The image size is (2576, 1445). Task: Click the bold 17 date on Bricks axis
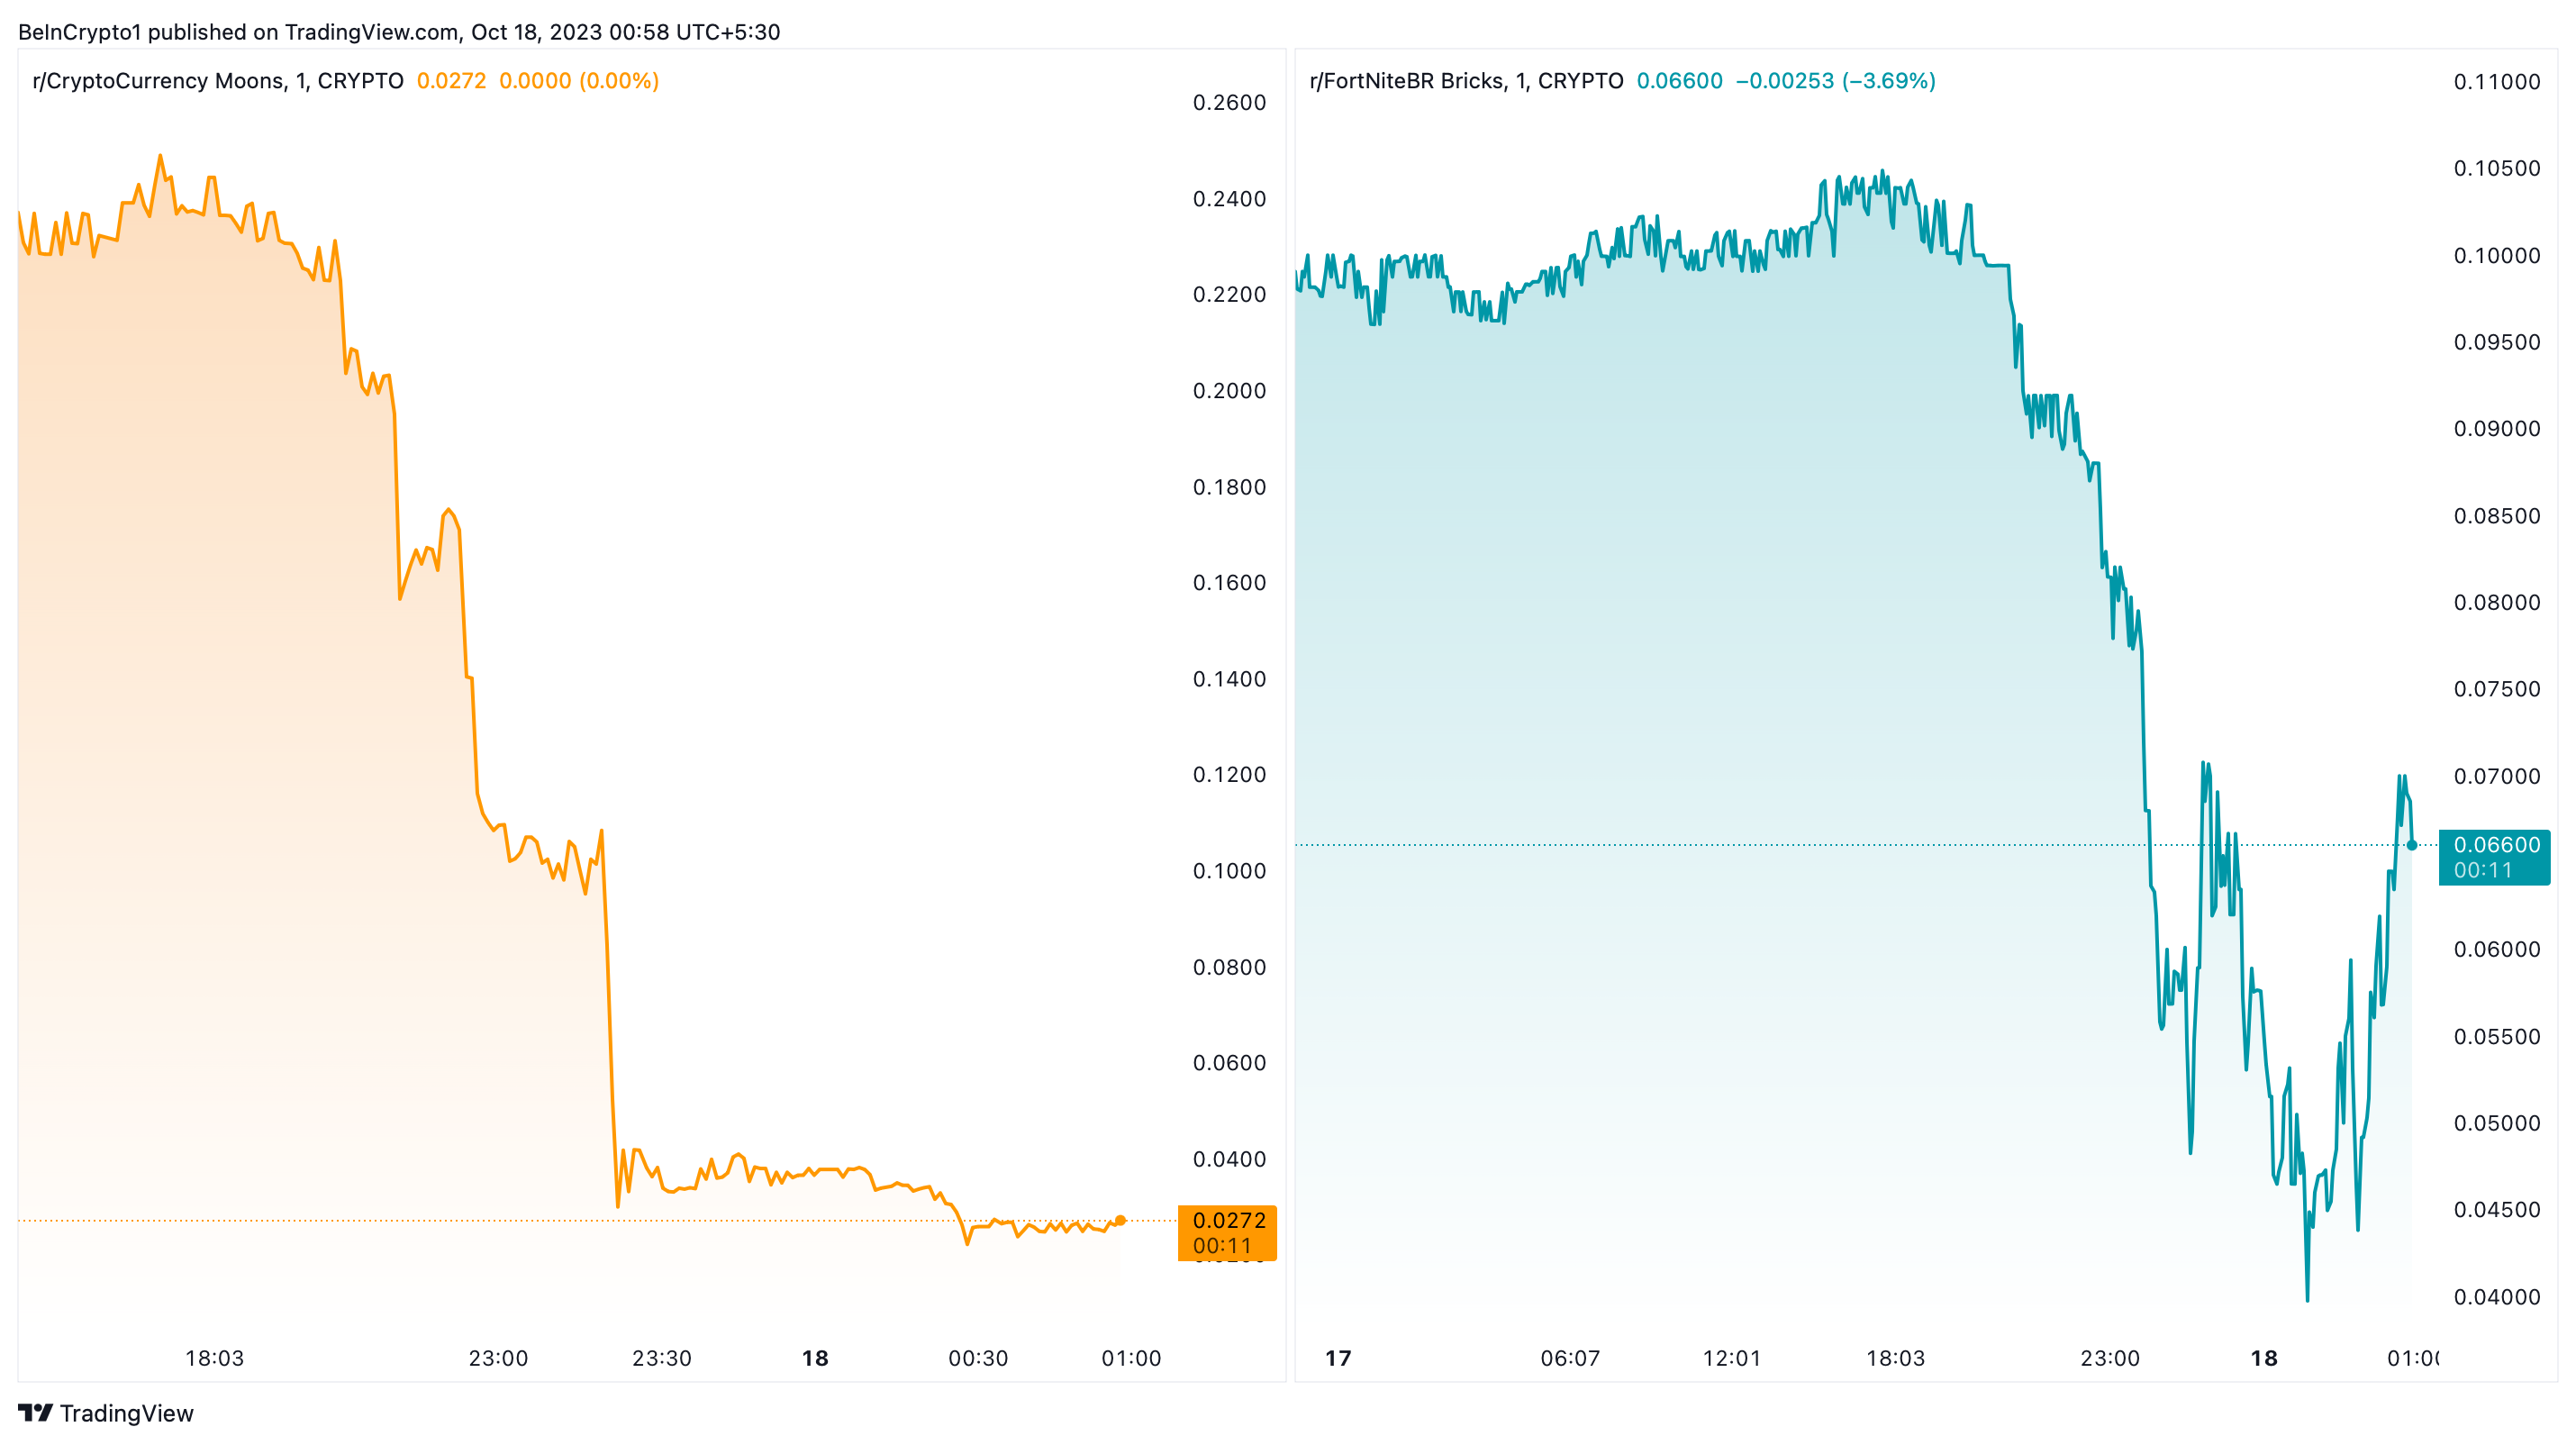coord(1338,1358)
